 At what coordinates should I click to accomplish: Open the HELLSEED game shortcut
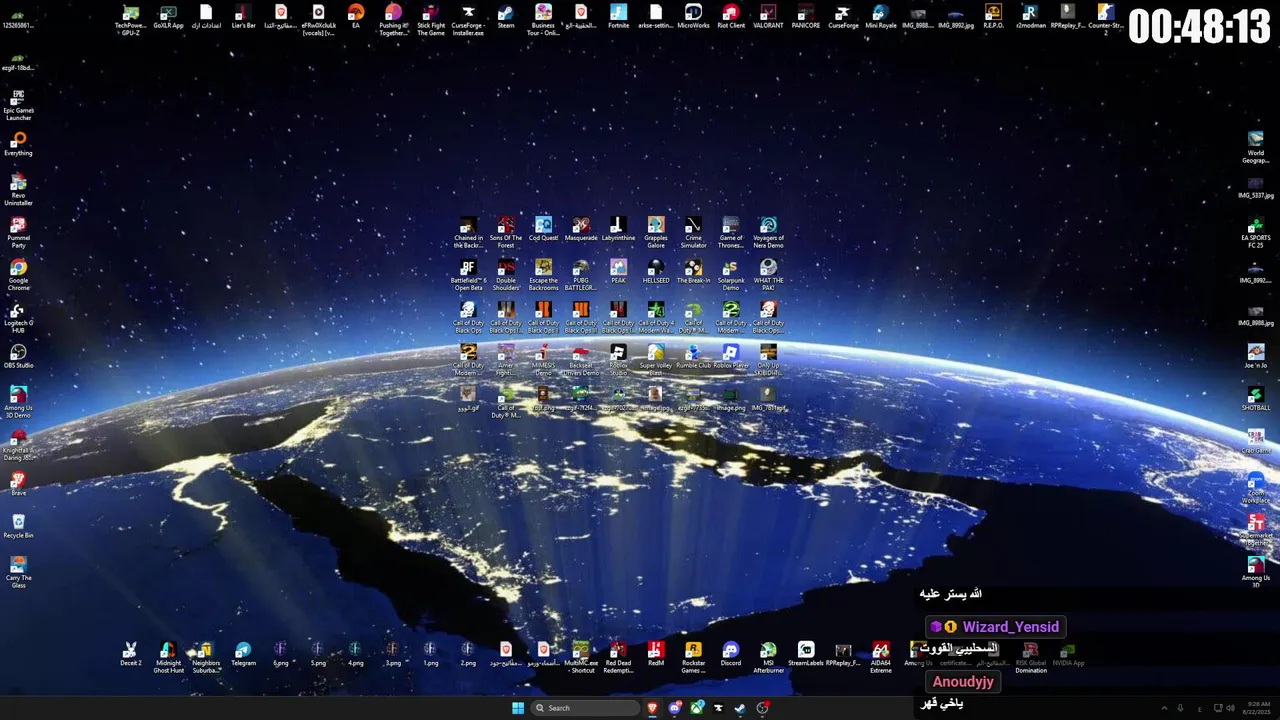(656, 271)
